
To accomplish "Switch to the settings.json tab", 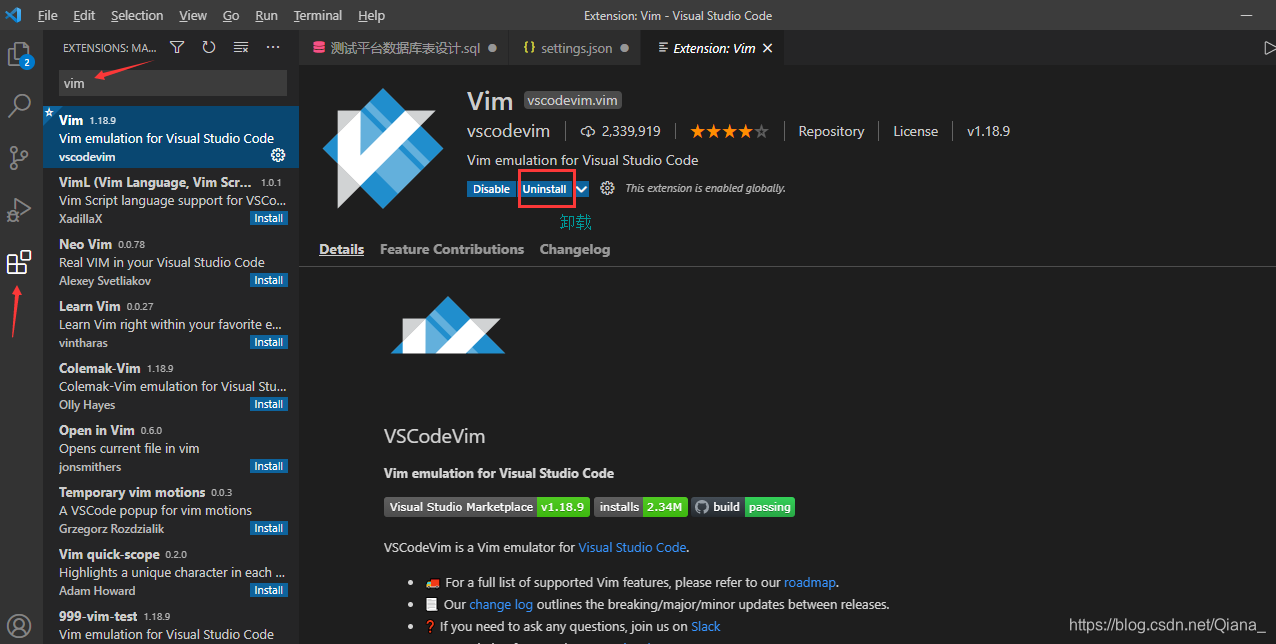I will click(575, 48).
